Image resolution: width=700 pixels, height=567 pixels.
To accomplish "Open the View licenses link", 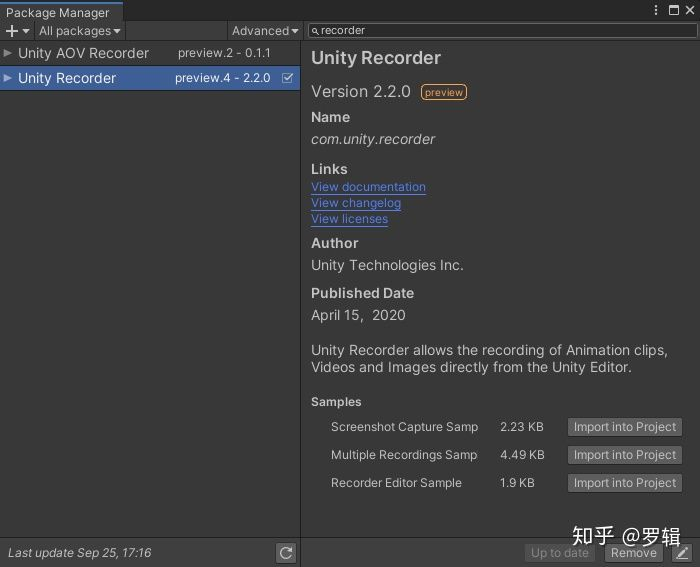I will [350, 219].
